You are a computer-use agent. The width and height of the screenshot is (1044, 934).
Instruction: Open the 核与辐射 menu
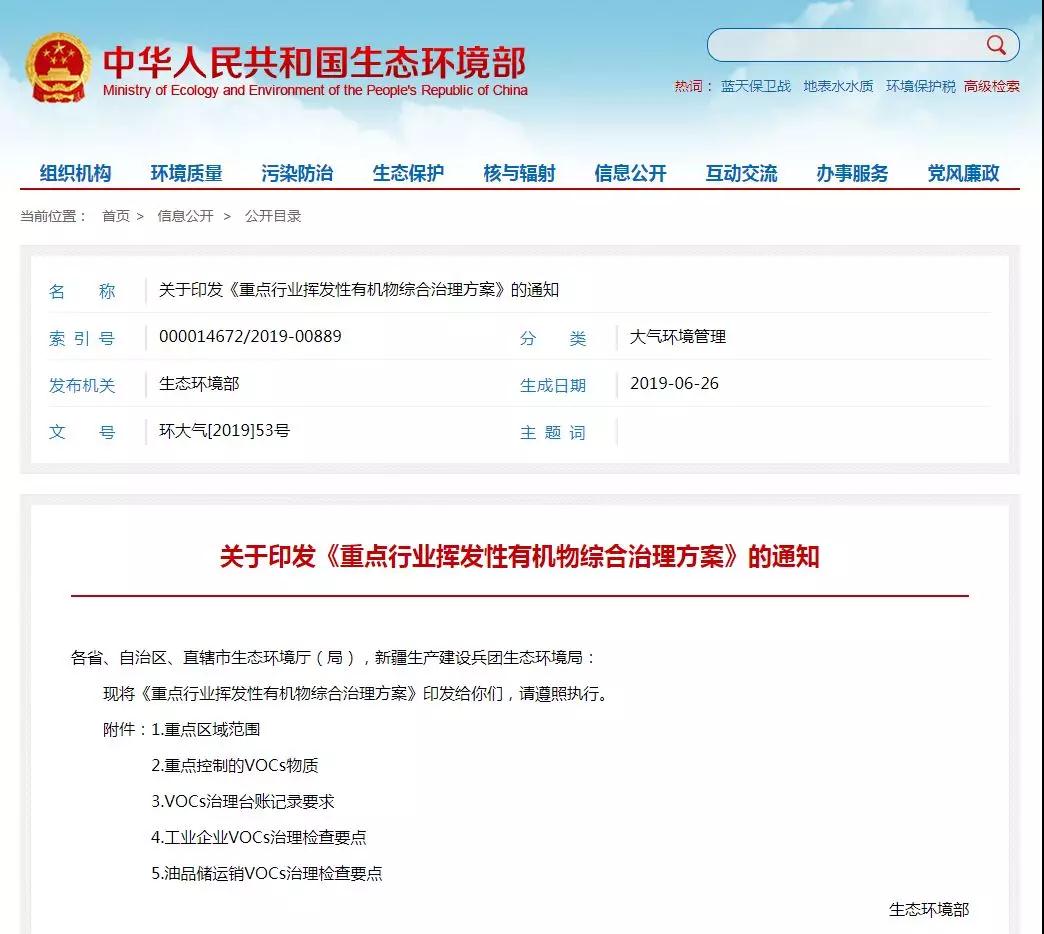click(519, 173)
